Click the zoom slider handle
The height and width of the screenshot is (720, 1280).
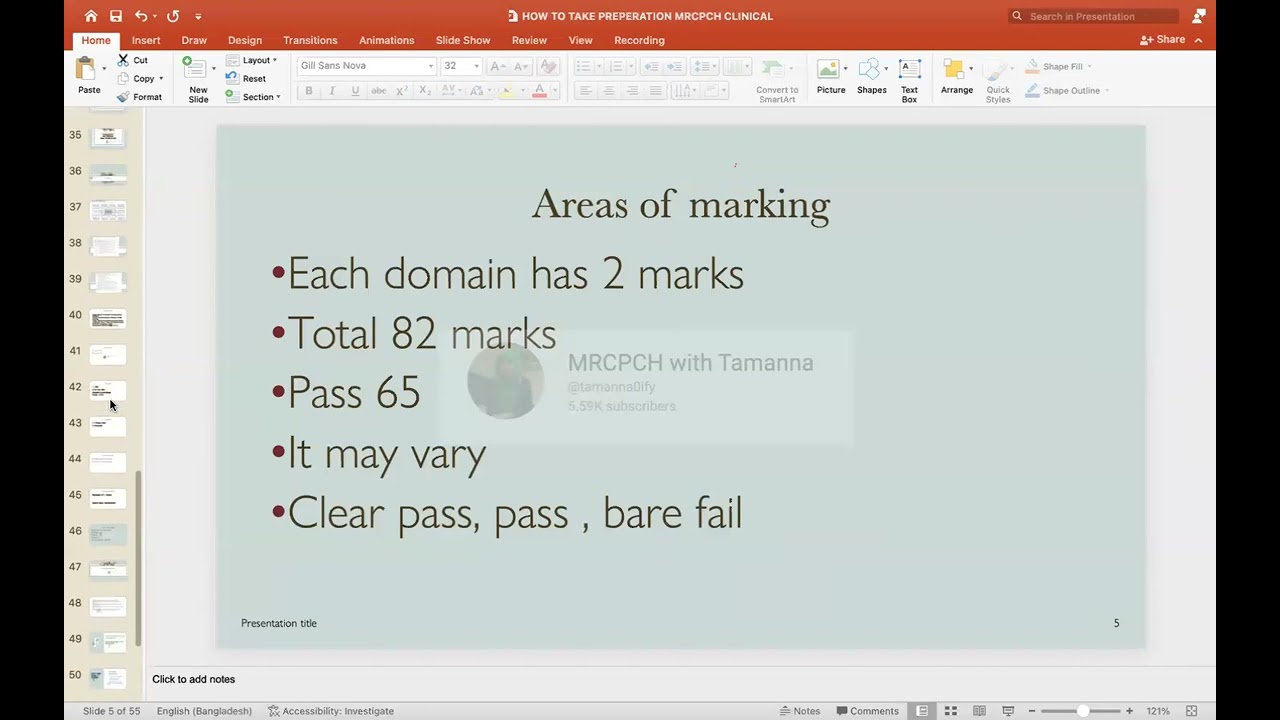[1083, 711]
